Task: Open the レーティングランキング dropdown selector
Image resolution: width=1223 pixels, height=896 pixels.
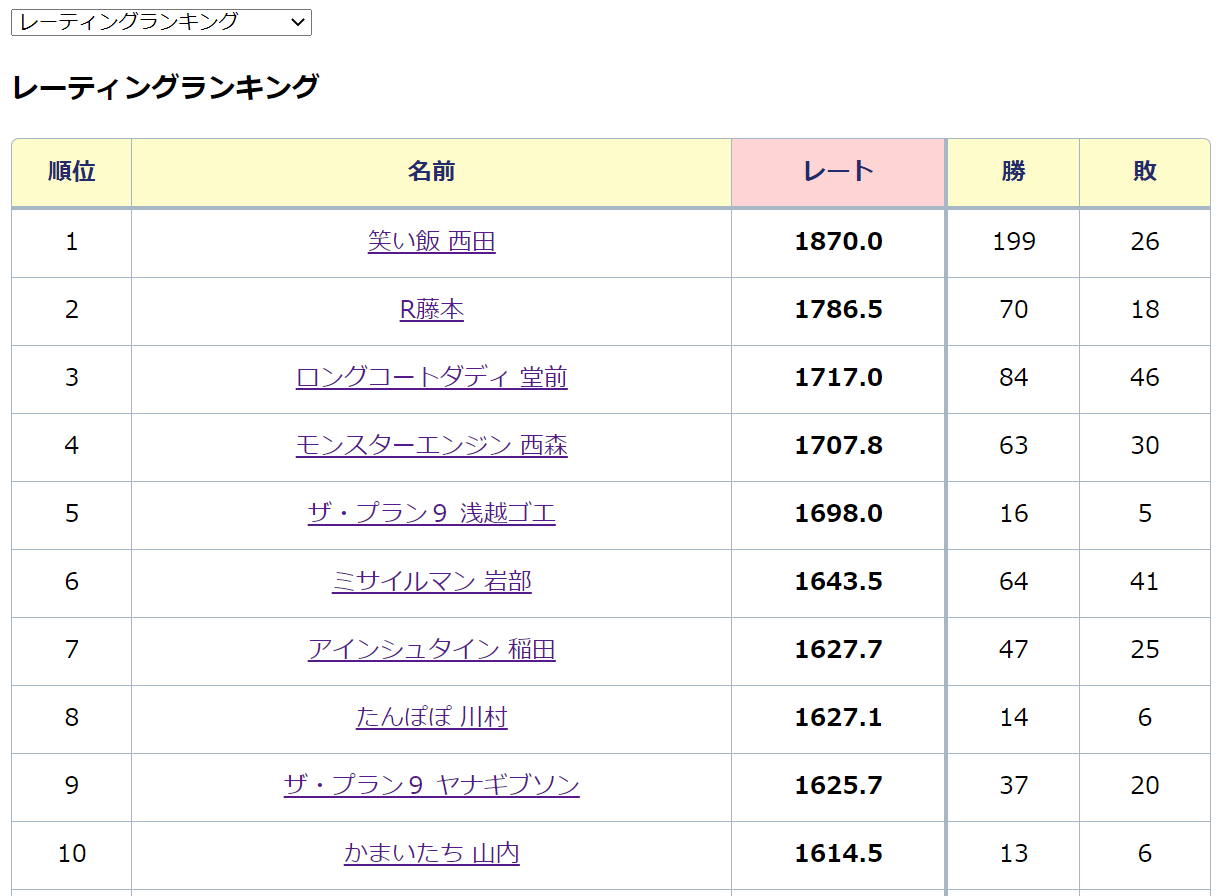Action: click(x=161, y=23)
